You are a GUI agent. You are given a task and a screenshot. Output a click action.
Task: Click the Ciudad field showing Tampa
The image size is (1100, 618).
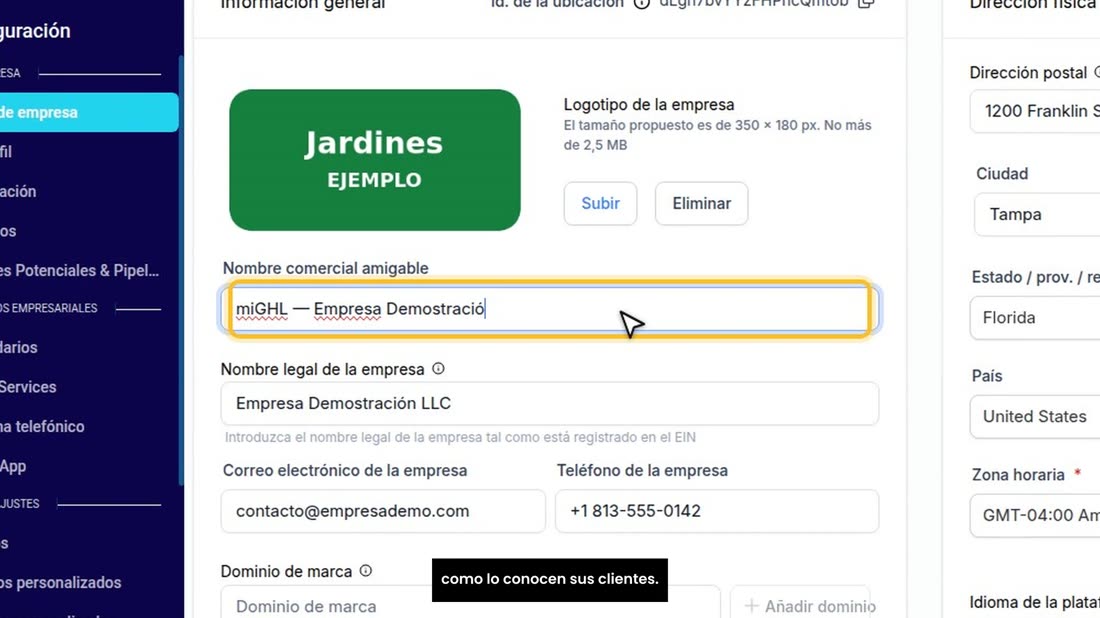pos(1038,215)
